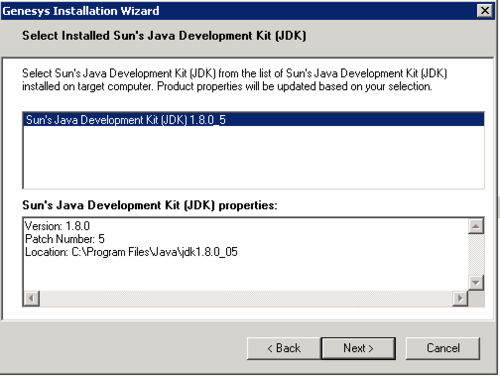The width and height of the screenshot is (500, 376).
Task: Click blank area below Location in properties
Action: point(246,275)
